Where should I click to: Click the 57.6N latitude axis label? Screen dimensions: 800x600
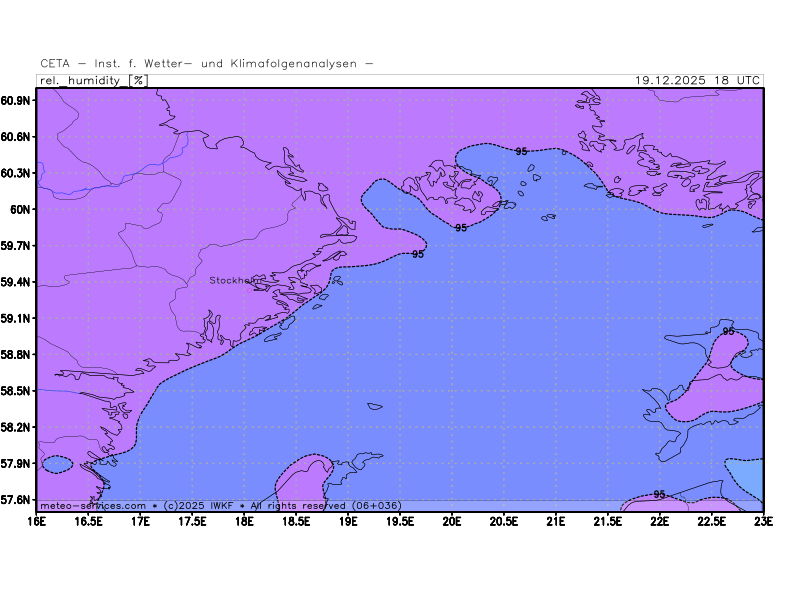coord(17,500)
